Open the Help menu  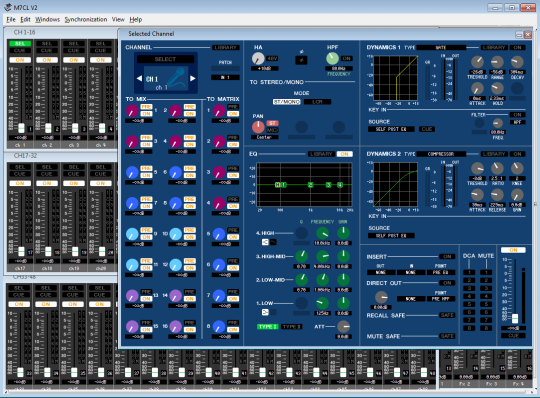pyautogui.click(x=136, y=20)
